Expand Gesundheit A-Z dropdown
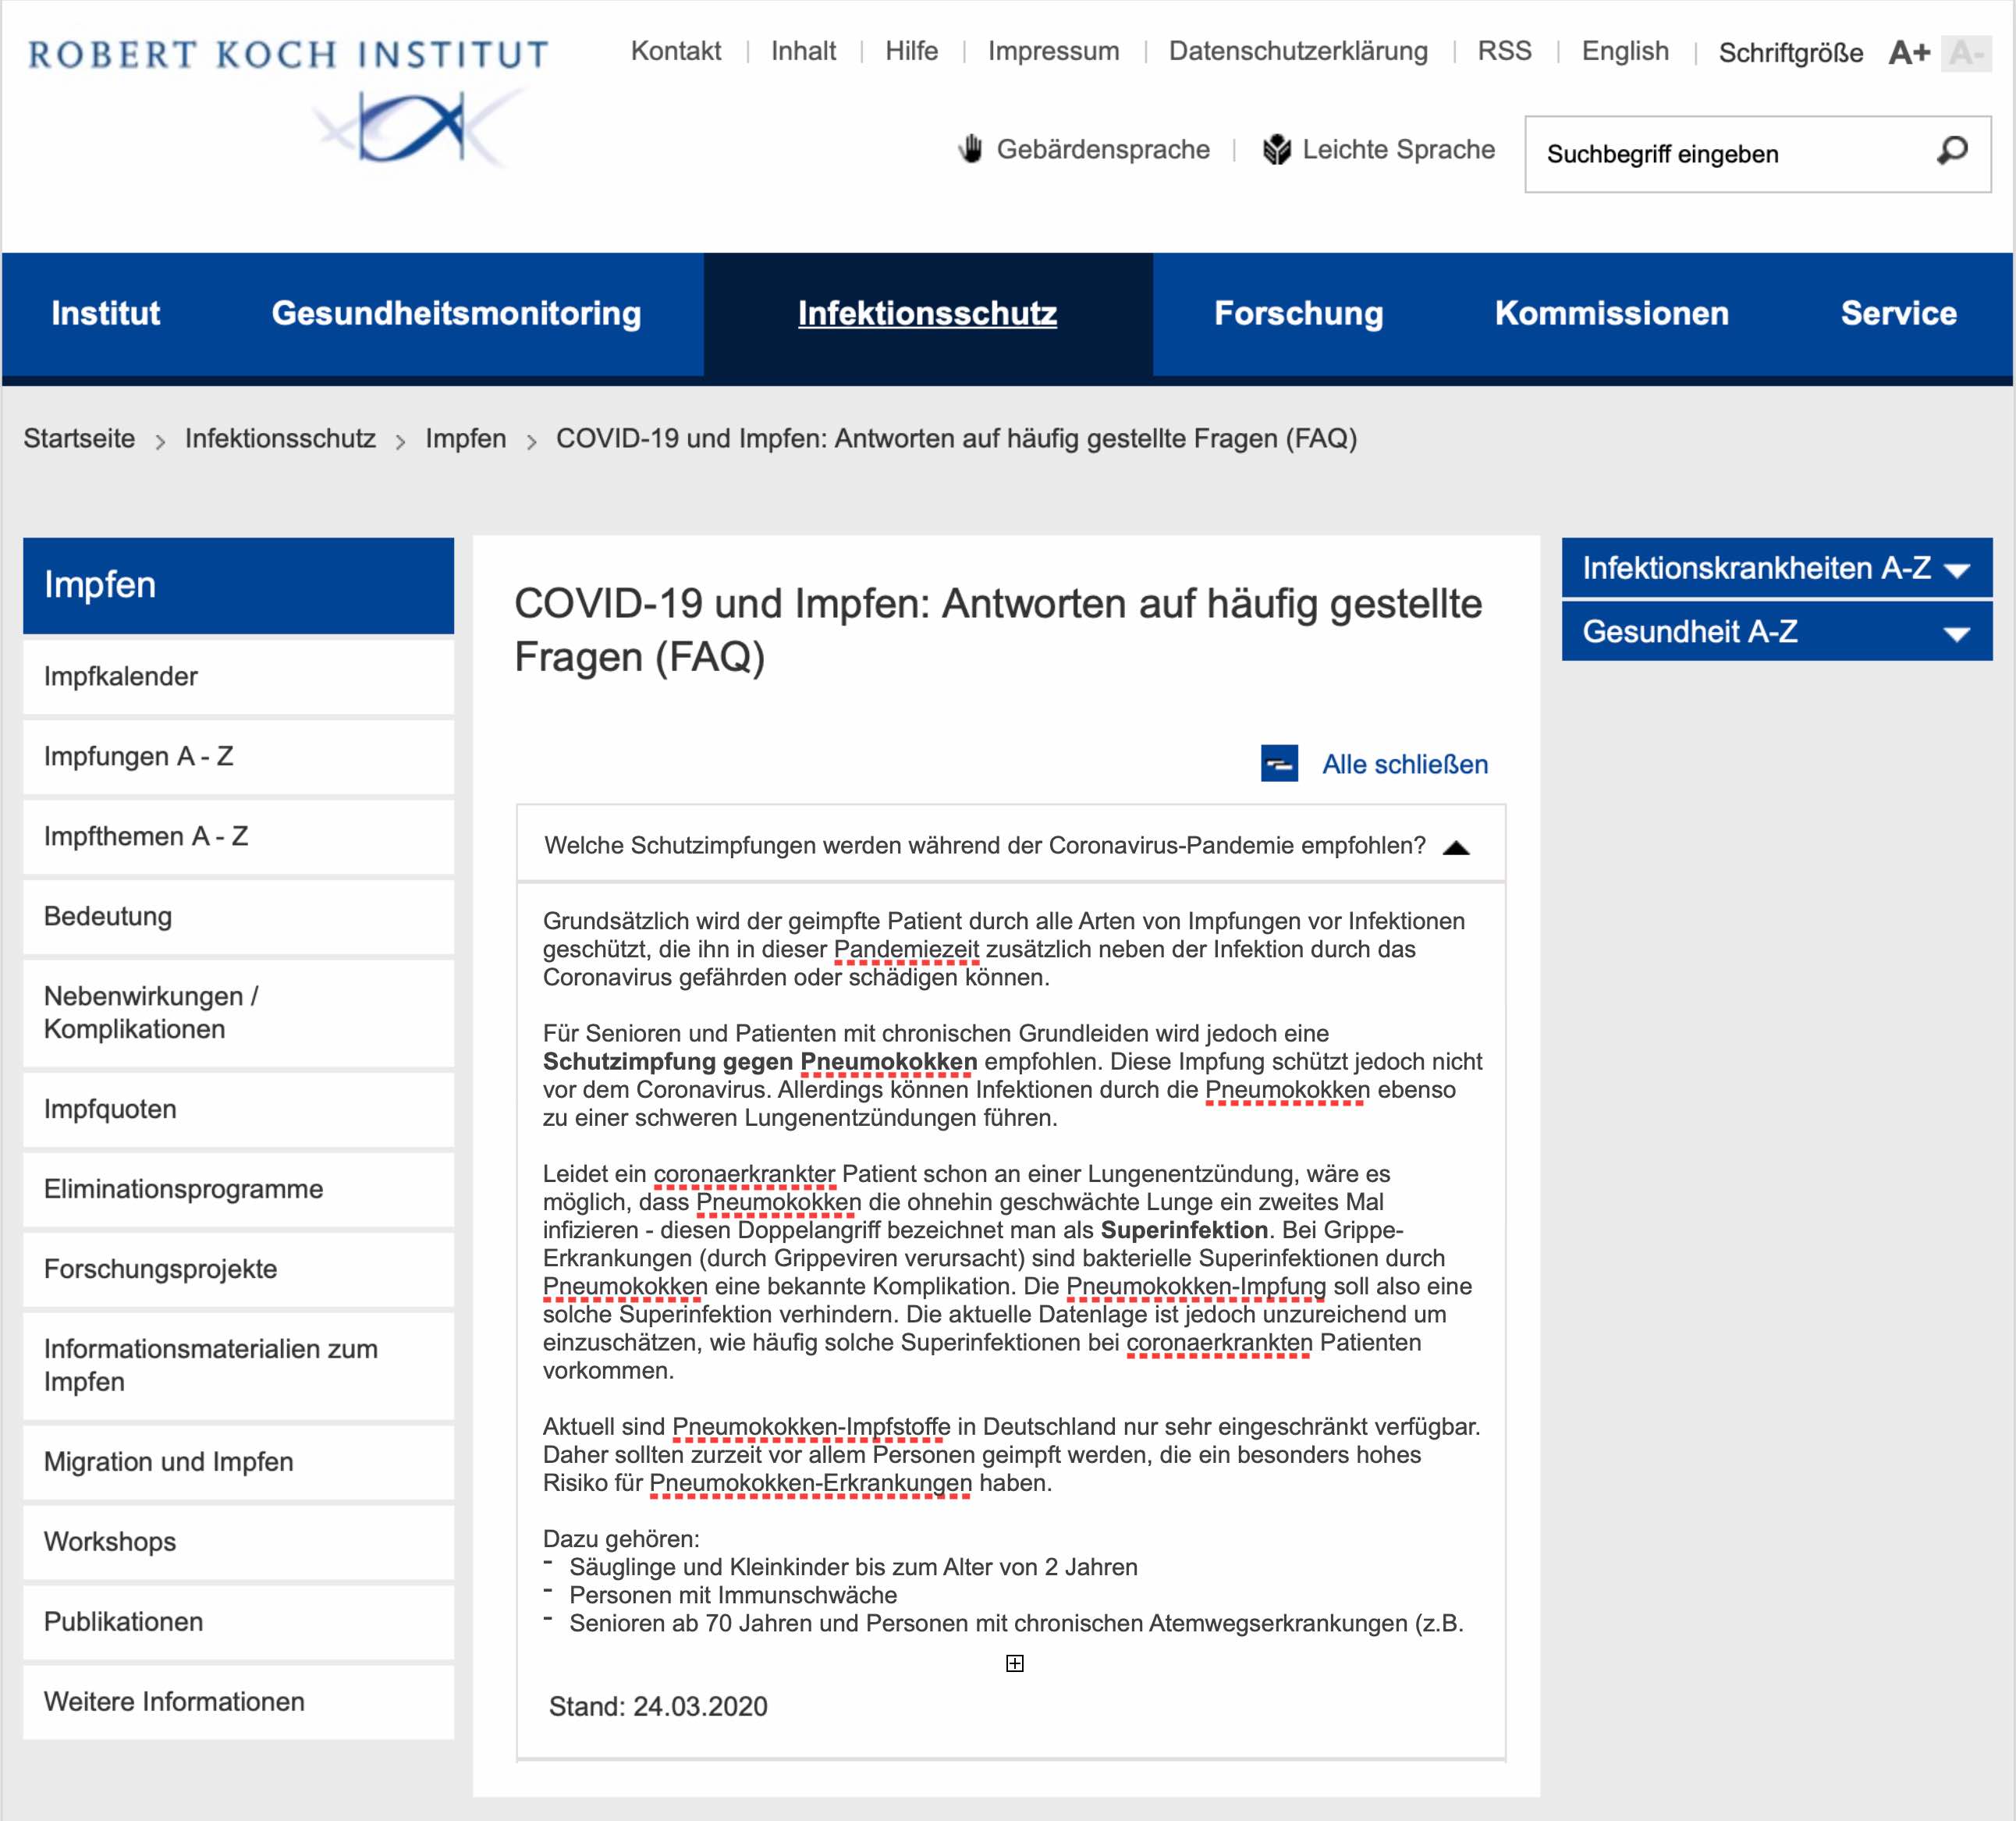The width and height of the screenshot is (2016, 1821). (x=1956, y=633)
